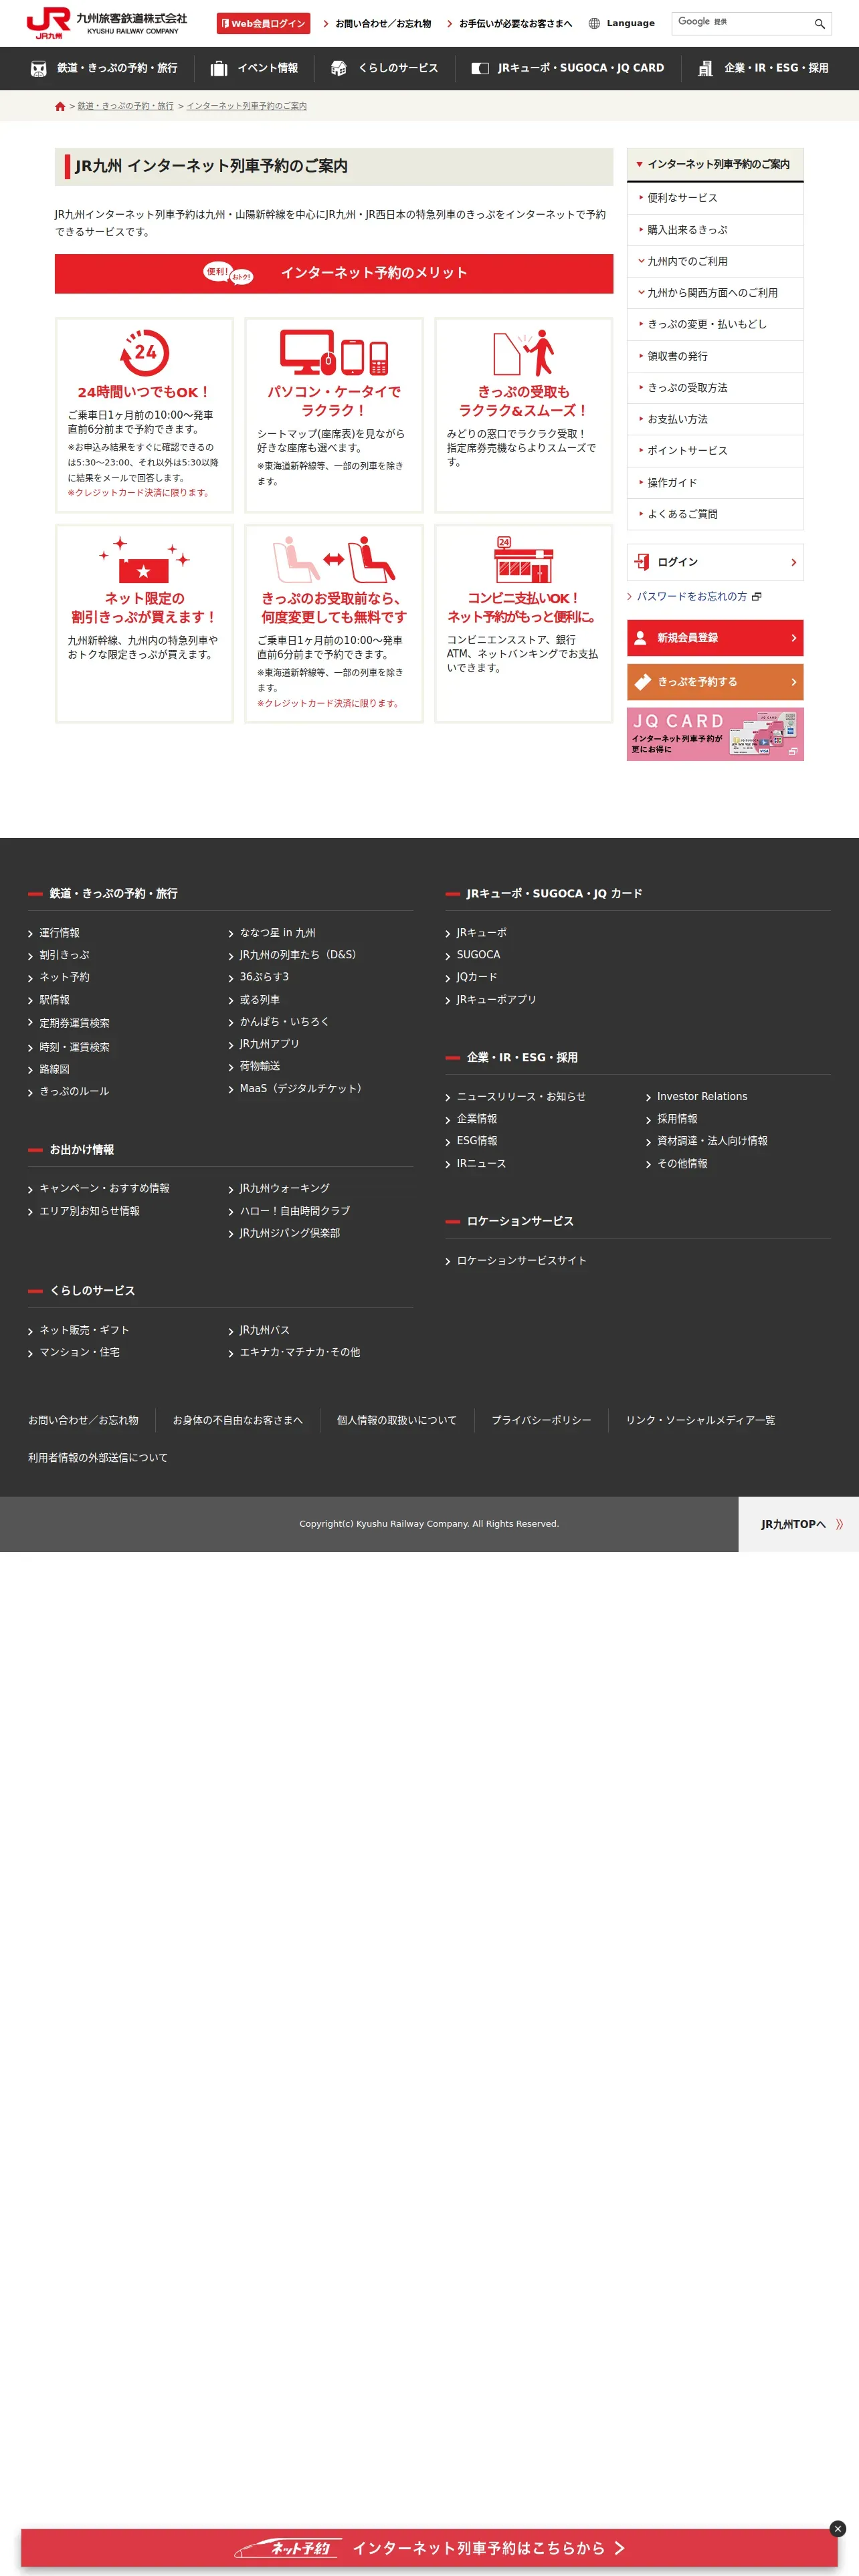859x2576 pixels.
Task: Open 購入出来るきっぷ sidebar item
Action: pyautogui.click(x=715, y=230)
